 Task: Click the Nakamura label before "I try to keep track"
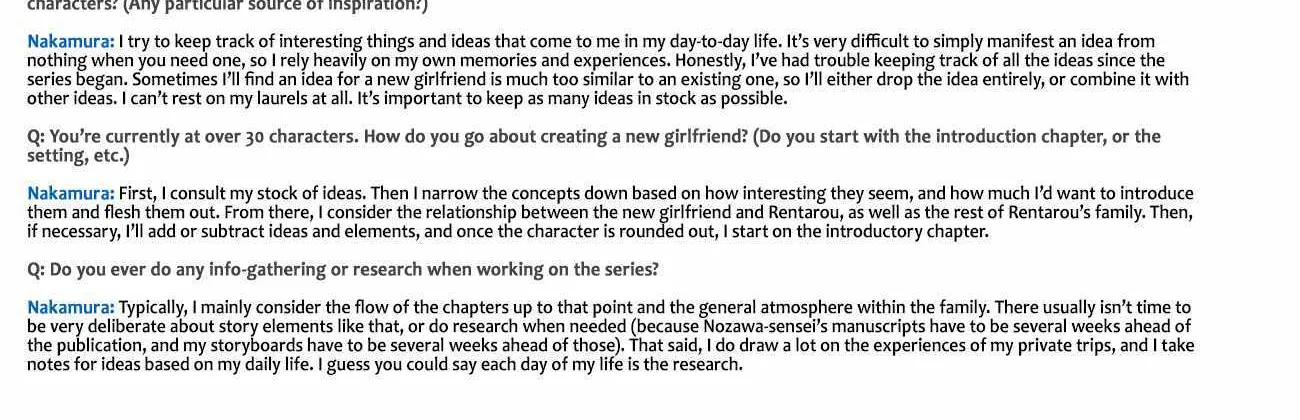tap(71, 42)
